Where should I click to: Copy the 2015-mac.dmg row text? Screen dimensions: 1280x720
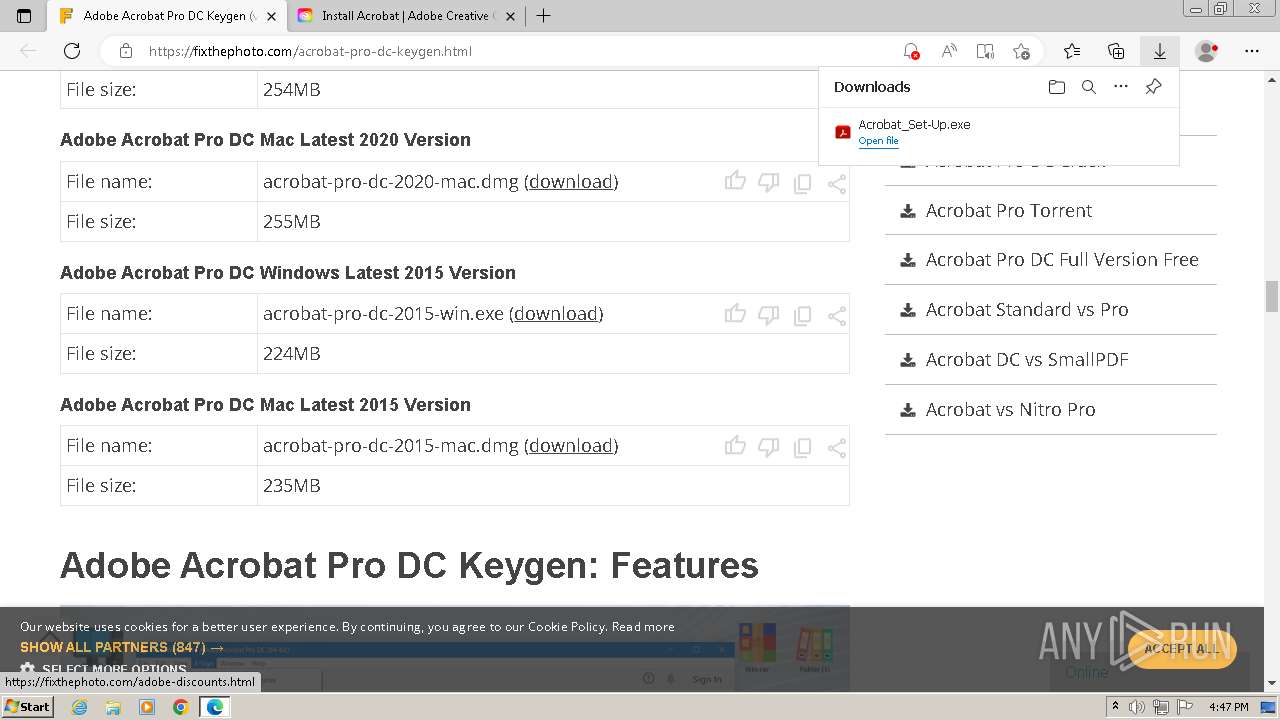802,448
